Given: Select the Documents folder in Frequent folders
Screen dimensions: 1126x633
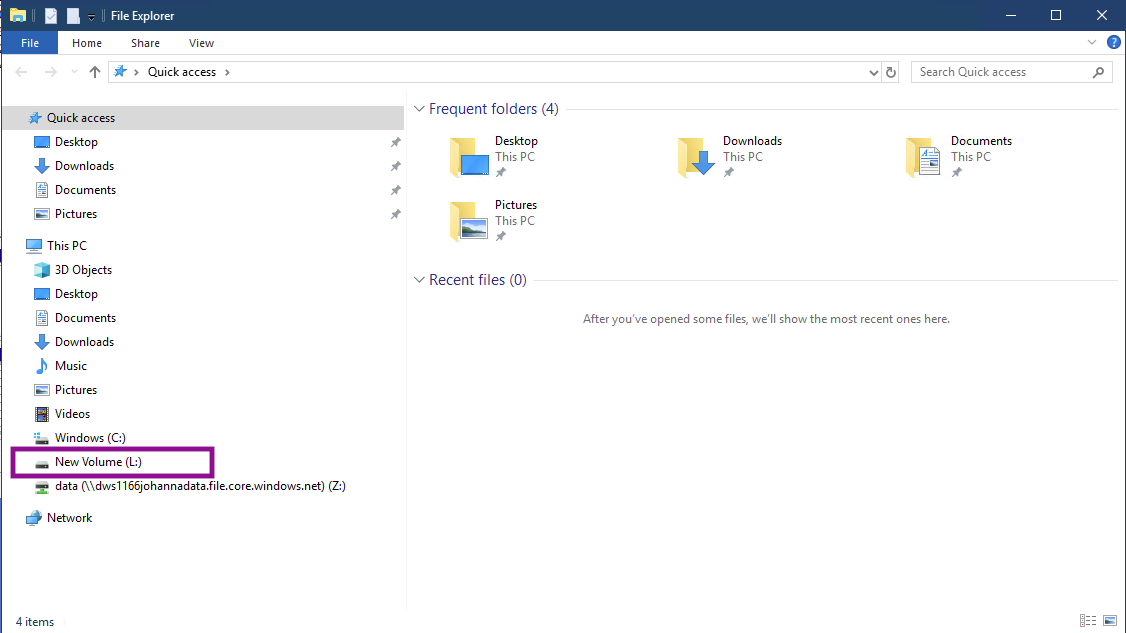Looking at the screenshot, I should [959, 157].
